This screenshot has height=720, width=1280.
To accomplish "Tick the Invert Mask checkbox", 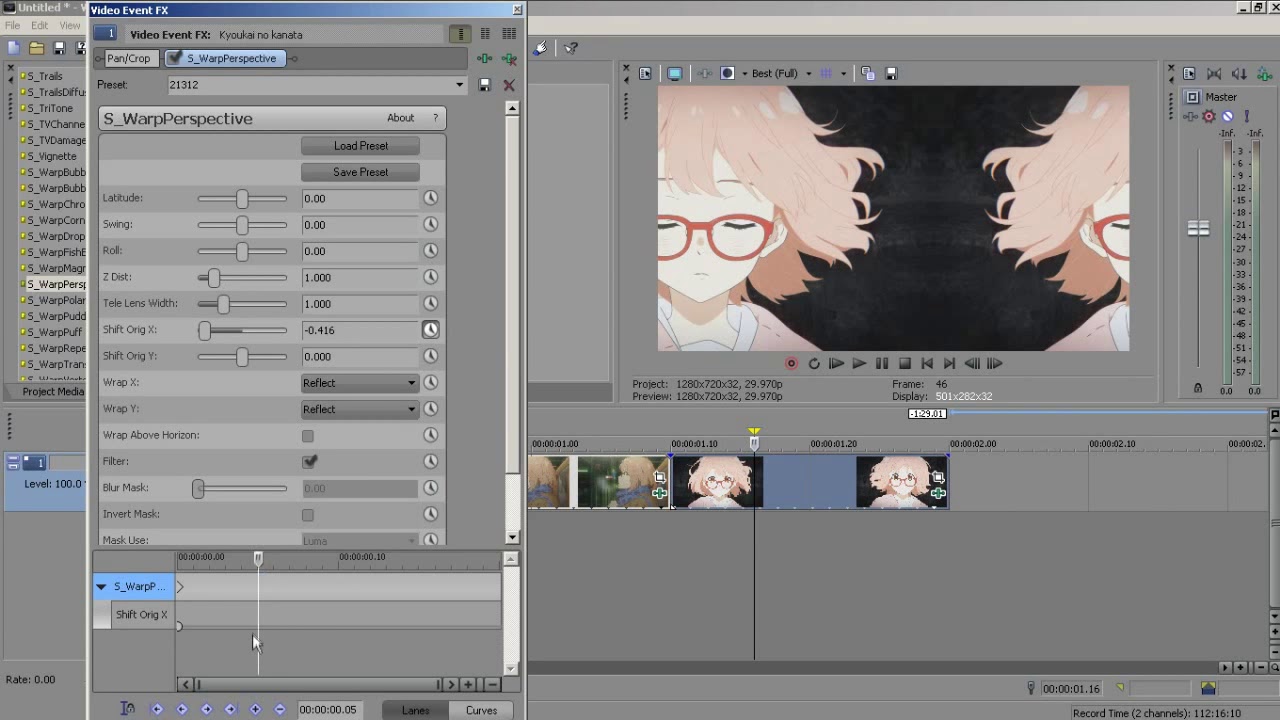I will tap(308, 514).
